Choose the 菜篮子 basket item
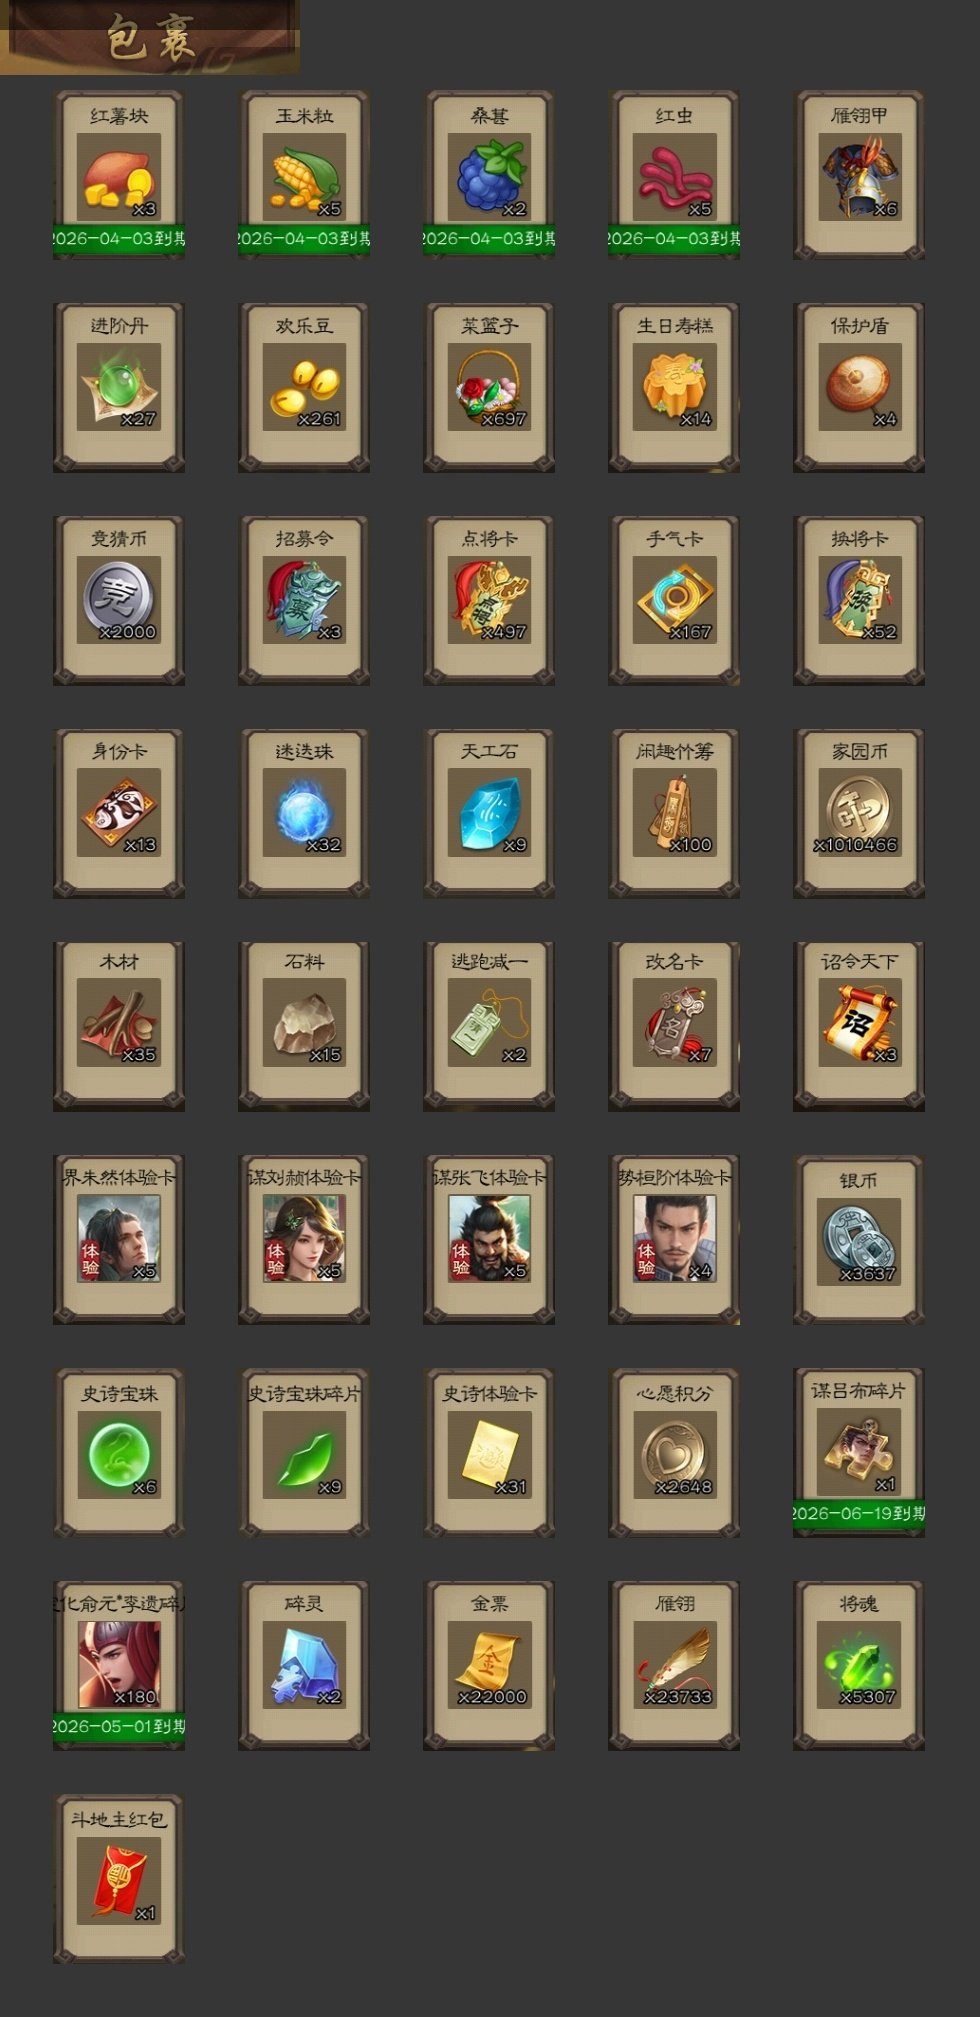 489,387
